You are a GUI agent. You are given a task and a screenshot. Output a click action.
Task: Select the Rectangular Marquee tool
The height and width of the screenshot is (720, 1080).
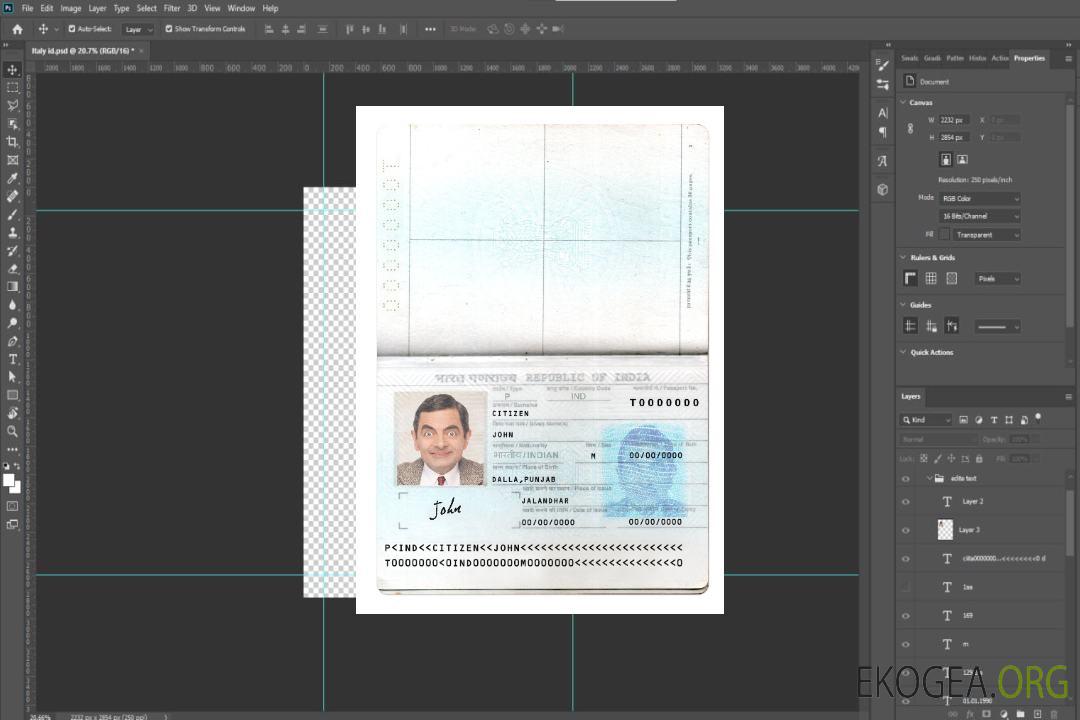coord(12,88)
